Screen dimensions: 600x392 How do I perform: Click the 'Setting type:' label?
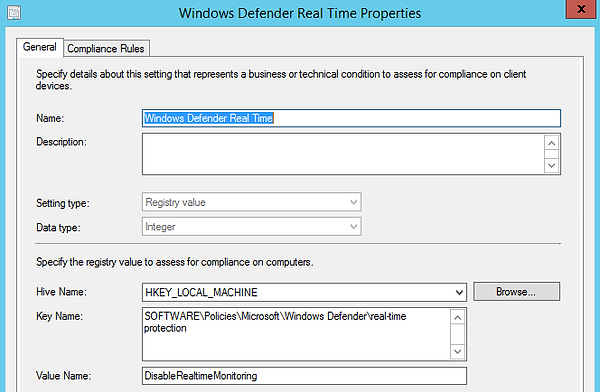63,203
